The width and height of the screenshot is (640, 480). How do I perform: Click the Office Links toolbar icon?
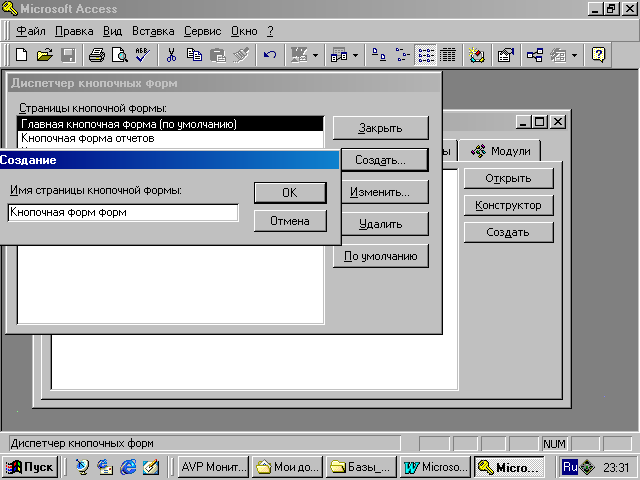tap(299, 54)
